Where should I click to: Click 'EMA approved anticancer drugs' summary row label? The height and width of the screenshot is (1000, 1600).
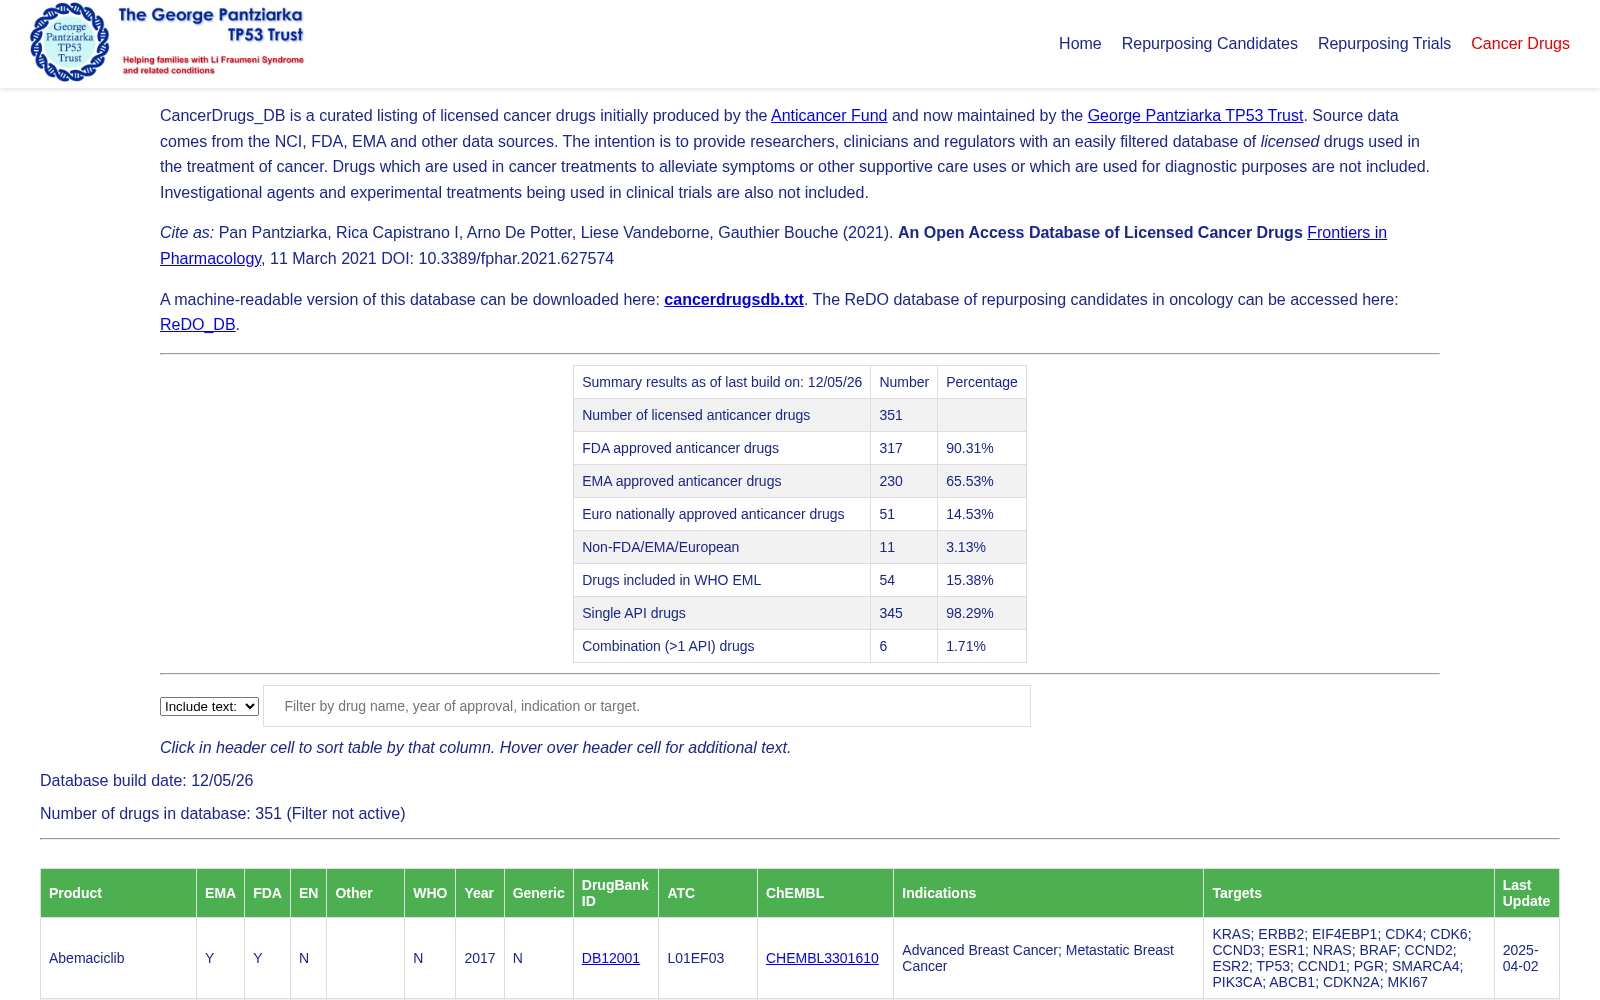pyautogui.click(x=682, y=481)
